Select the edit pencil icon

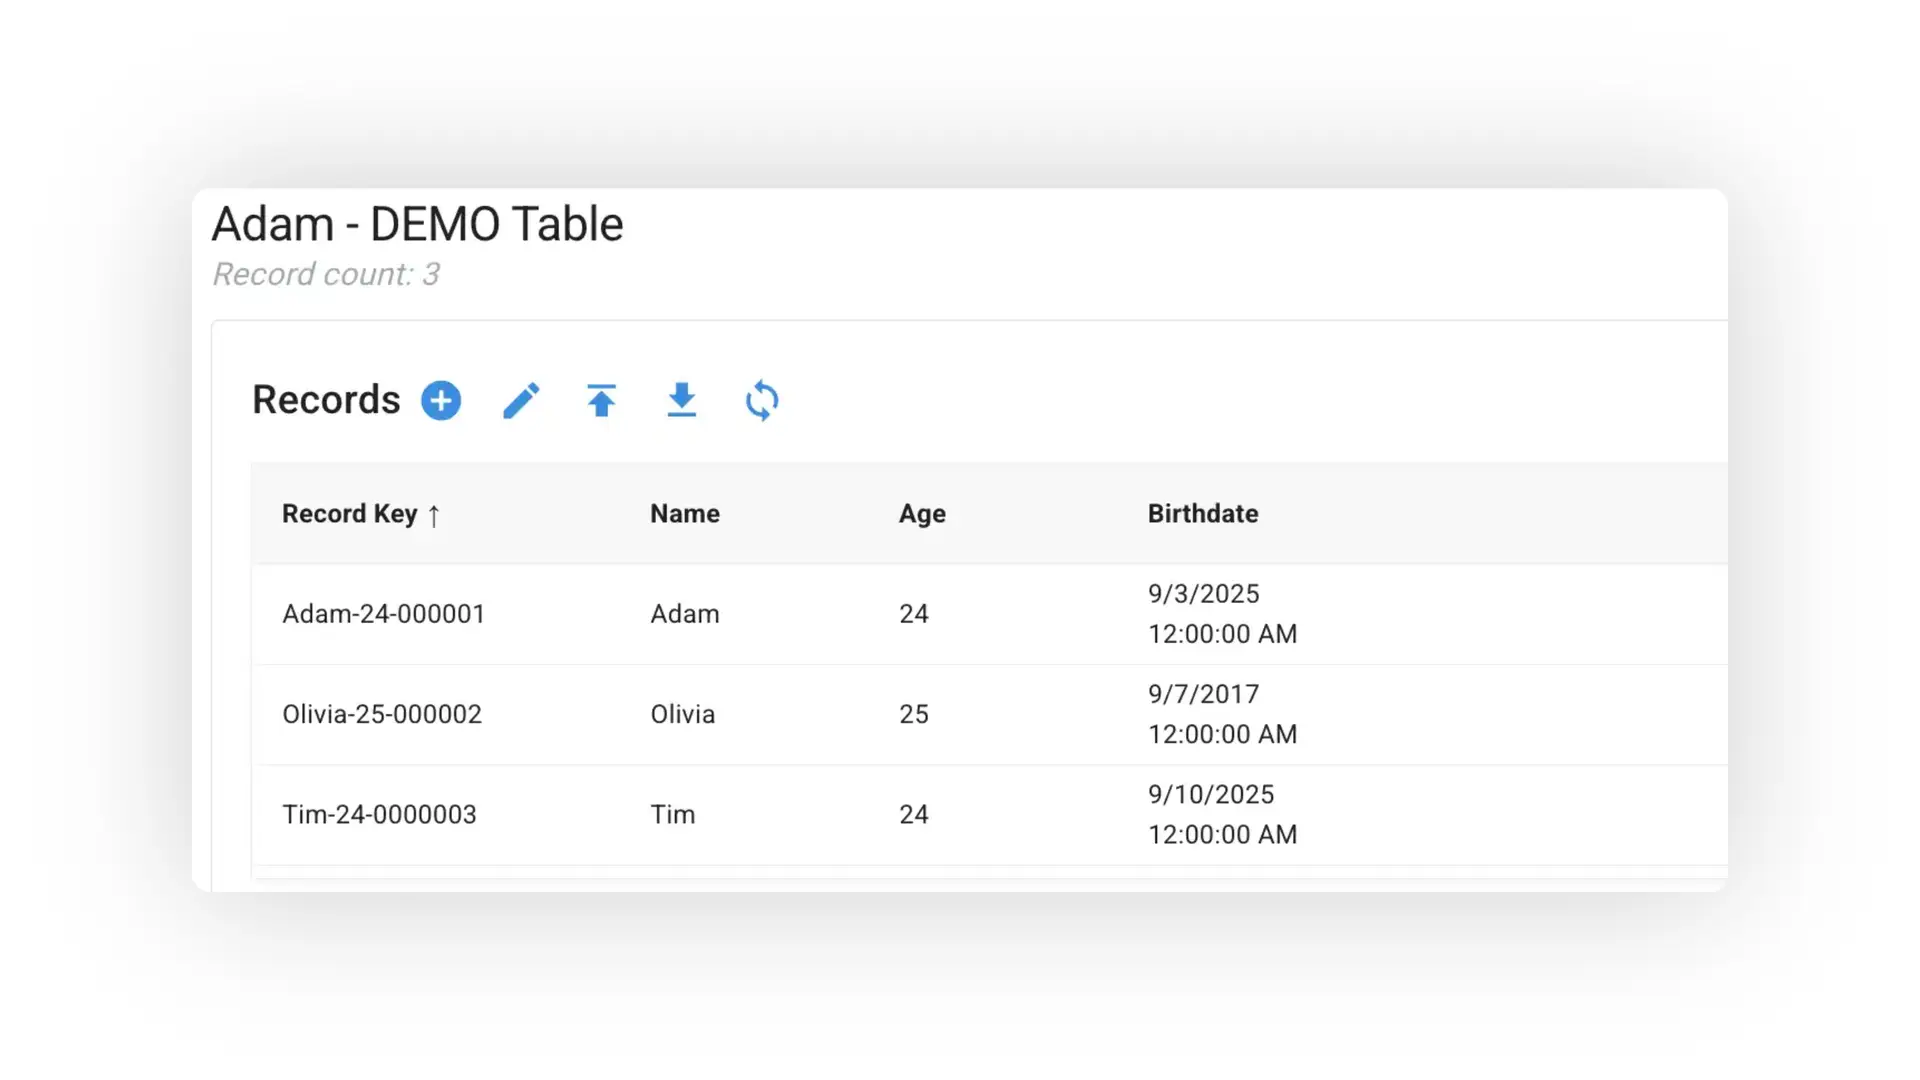pos(521,400)
